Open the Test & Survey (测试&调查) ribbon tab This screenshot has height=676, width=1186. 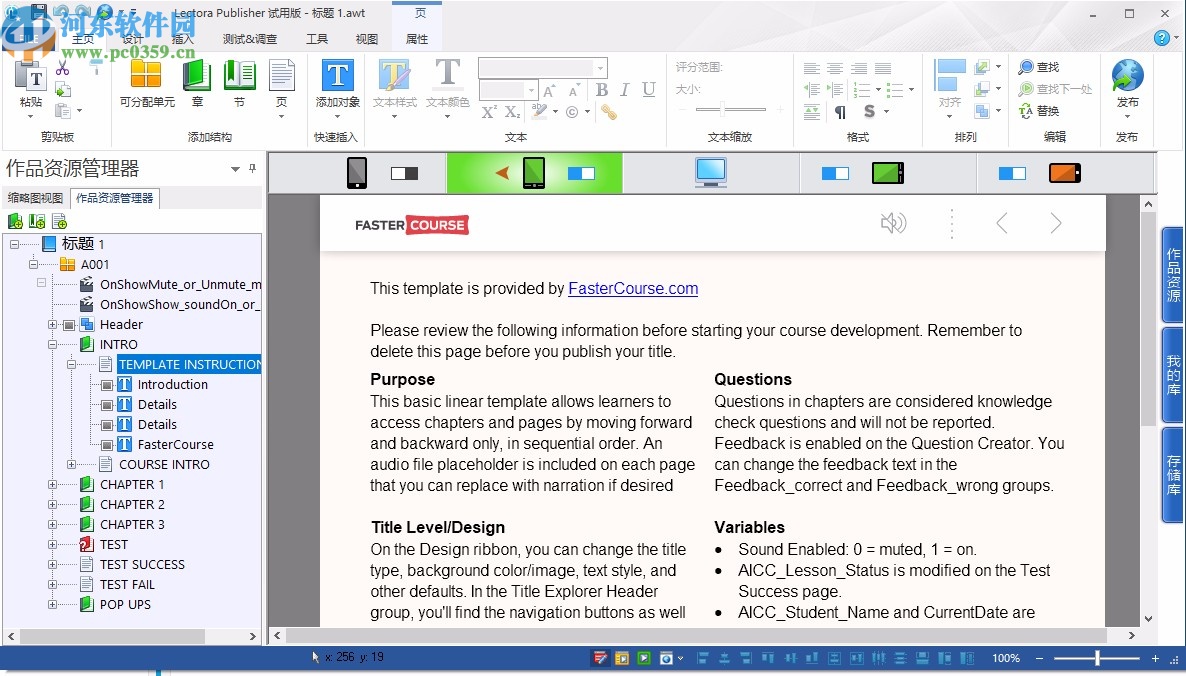[249, 39]
